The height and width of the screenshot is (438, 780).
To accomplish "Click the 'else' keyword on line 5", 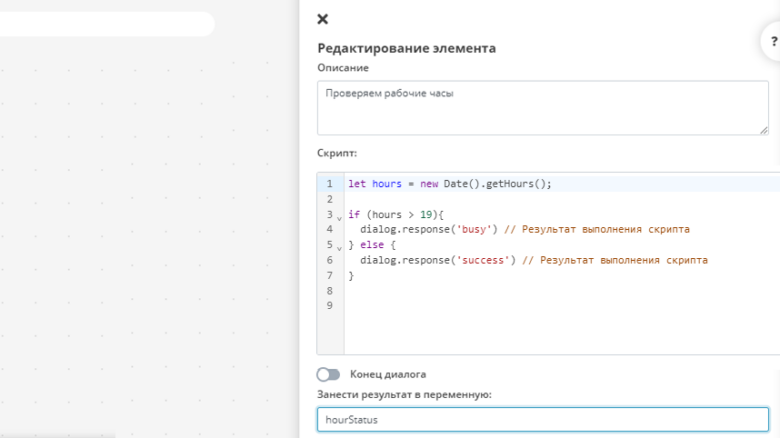I will (372, 245).
